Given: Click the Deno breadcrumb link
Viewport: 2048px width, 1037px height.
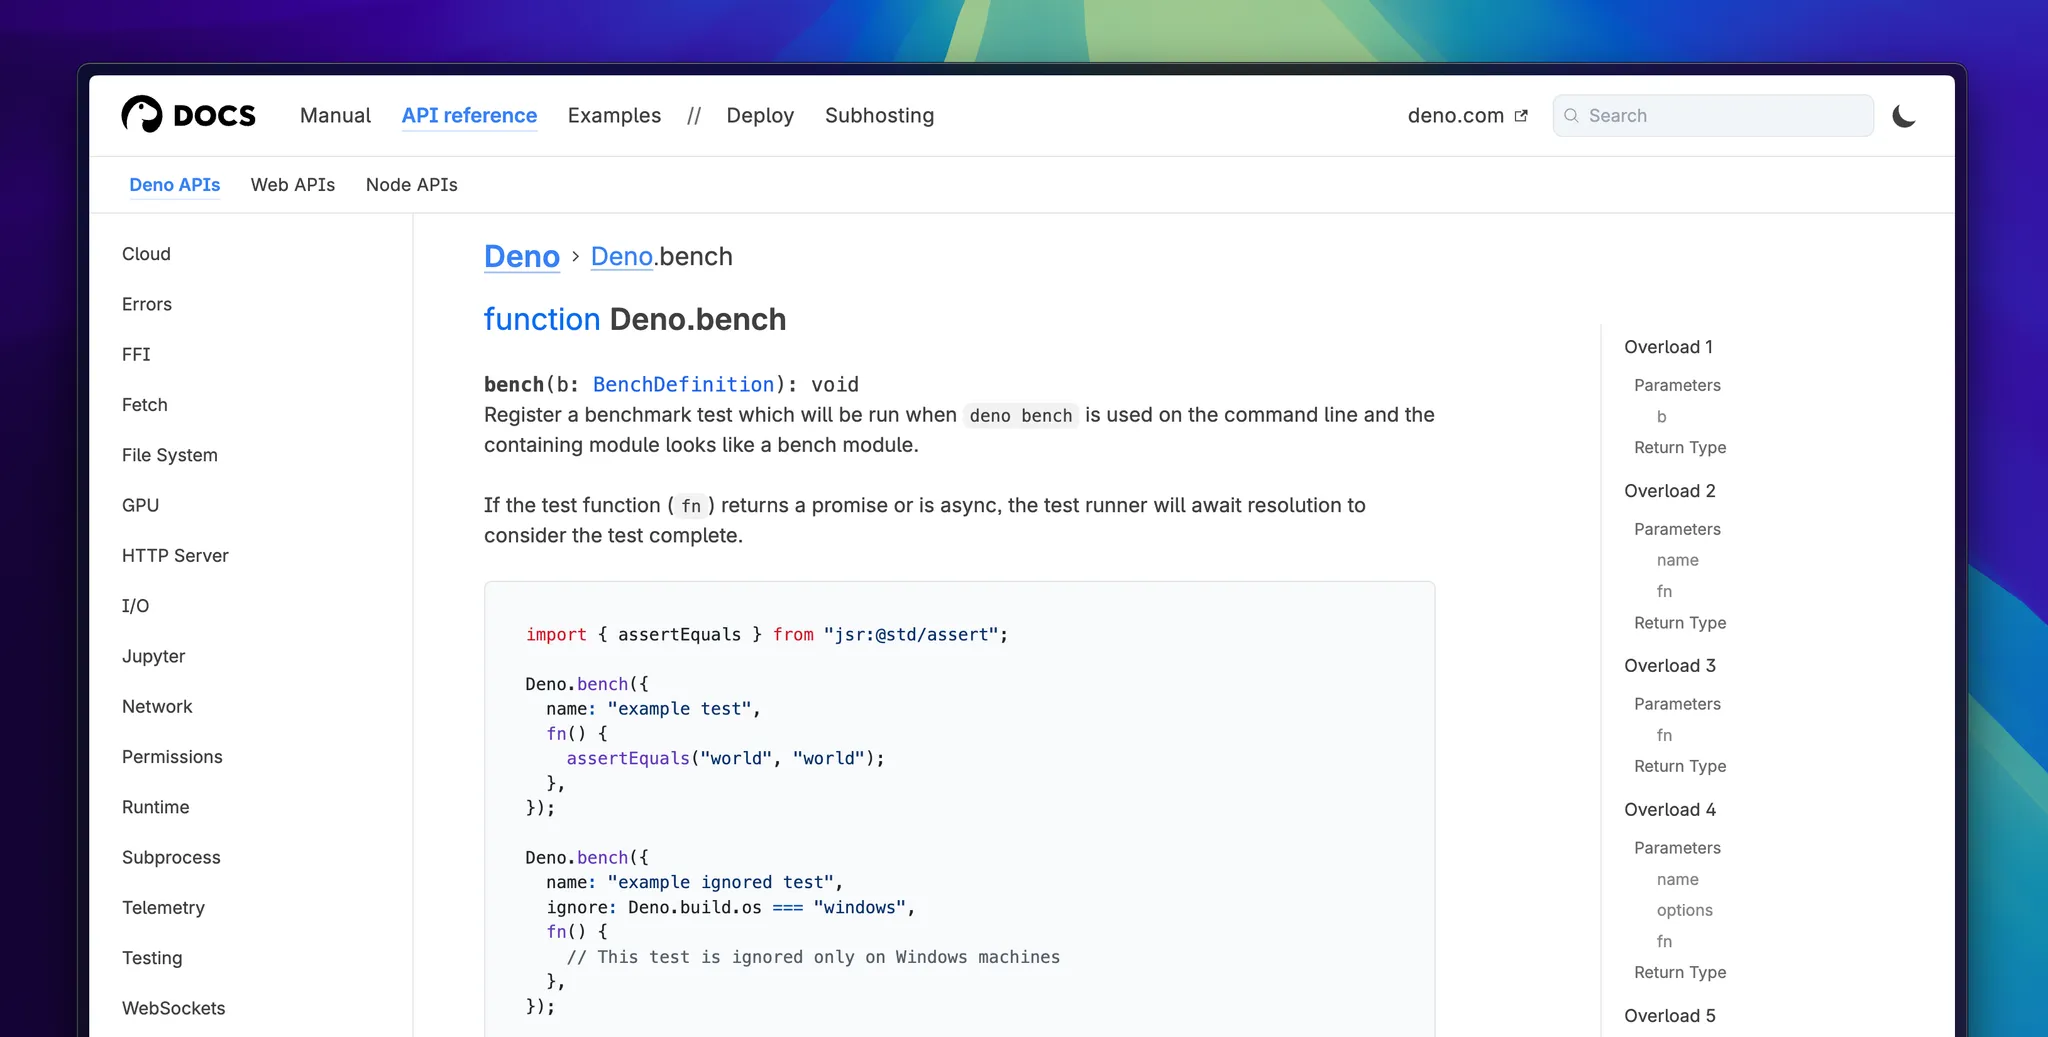Looking at the screenshot, I should click(521, 257).
